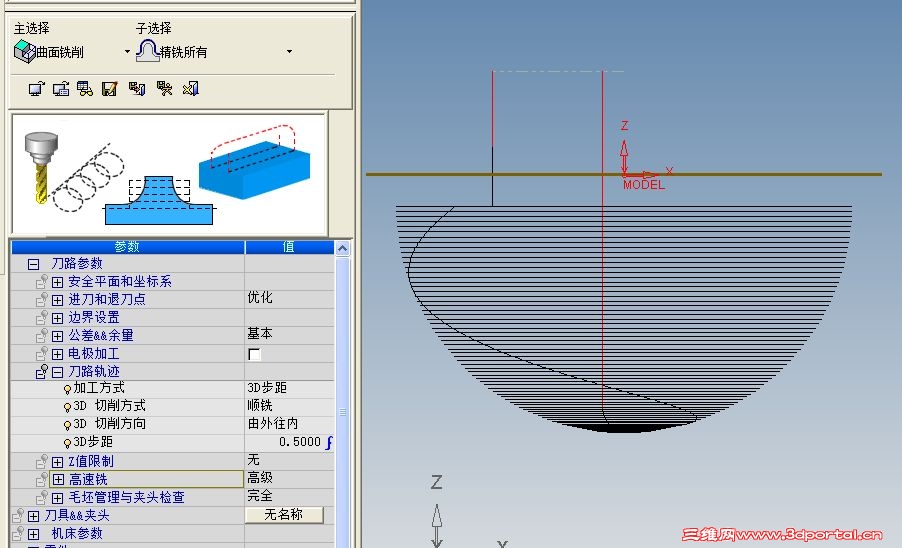Click the lock icon beside 进刀和退刀点
Screen dimensions: 902x548
[x=41, y=299]
